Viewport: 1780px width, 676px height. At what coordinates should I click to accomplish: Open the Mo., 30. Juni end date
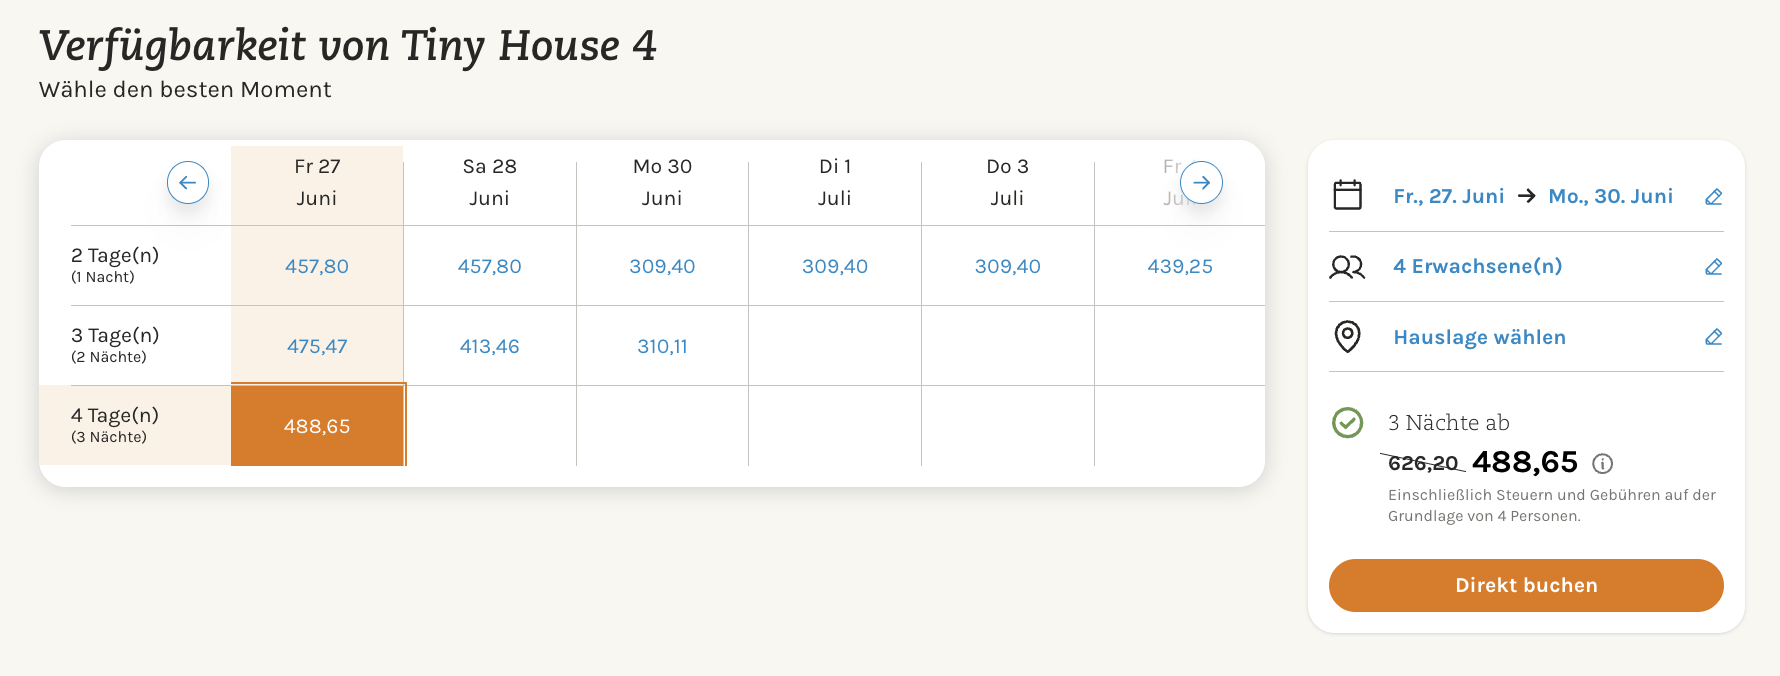pyautogui.click(x=1610, y=196)
